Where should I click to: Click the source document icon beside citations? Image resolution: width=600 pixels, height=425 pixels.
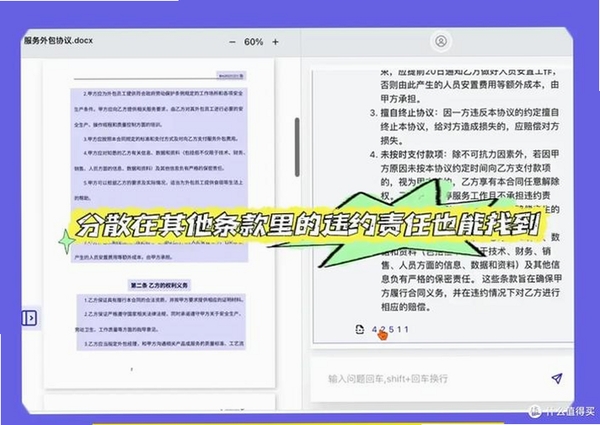360,329
